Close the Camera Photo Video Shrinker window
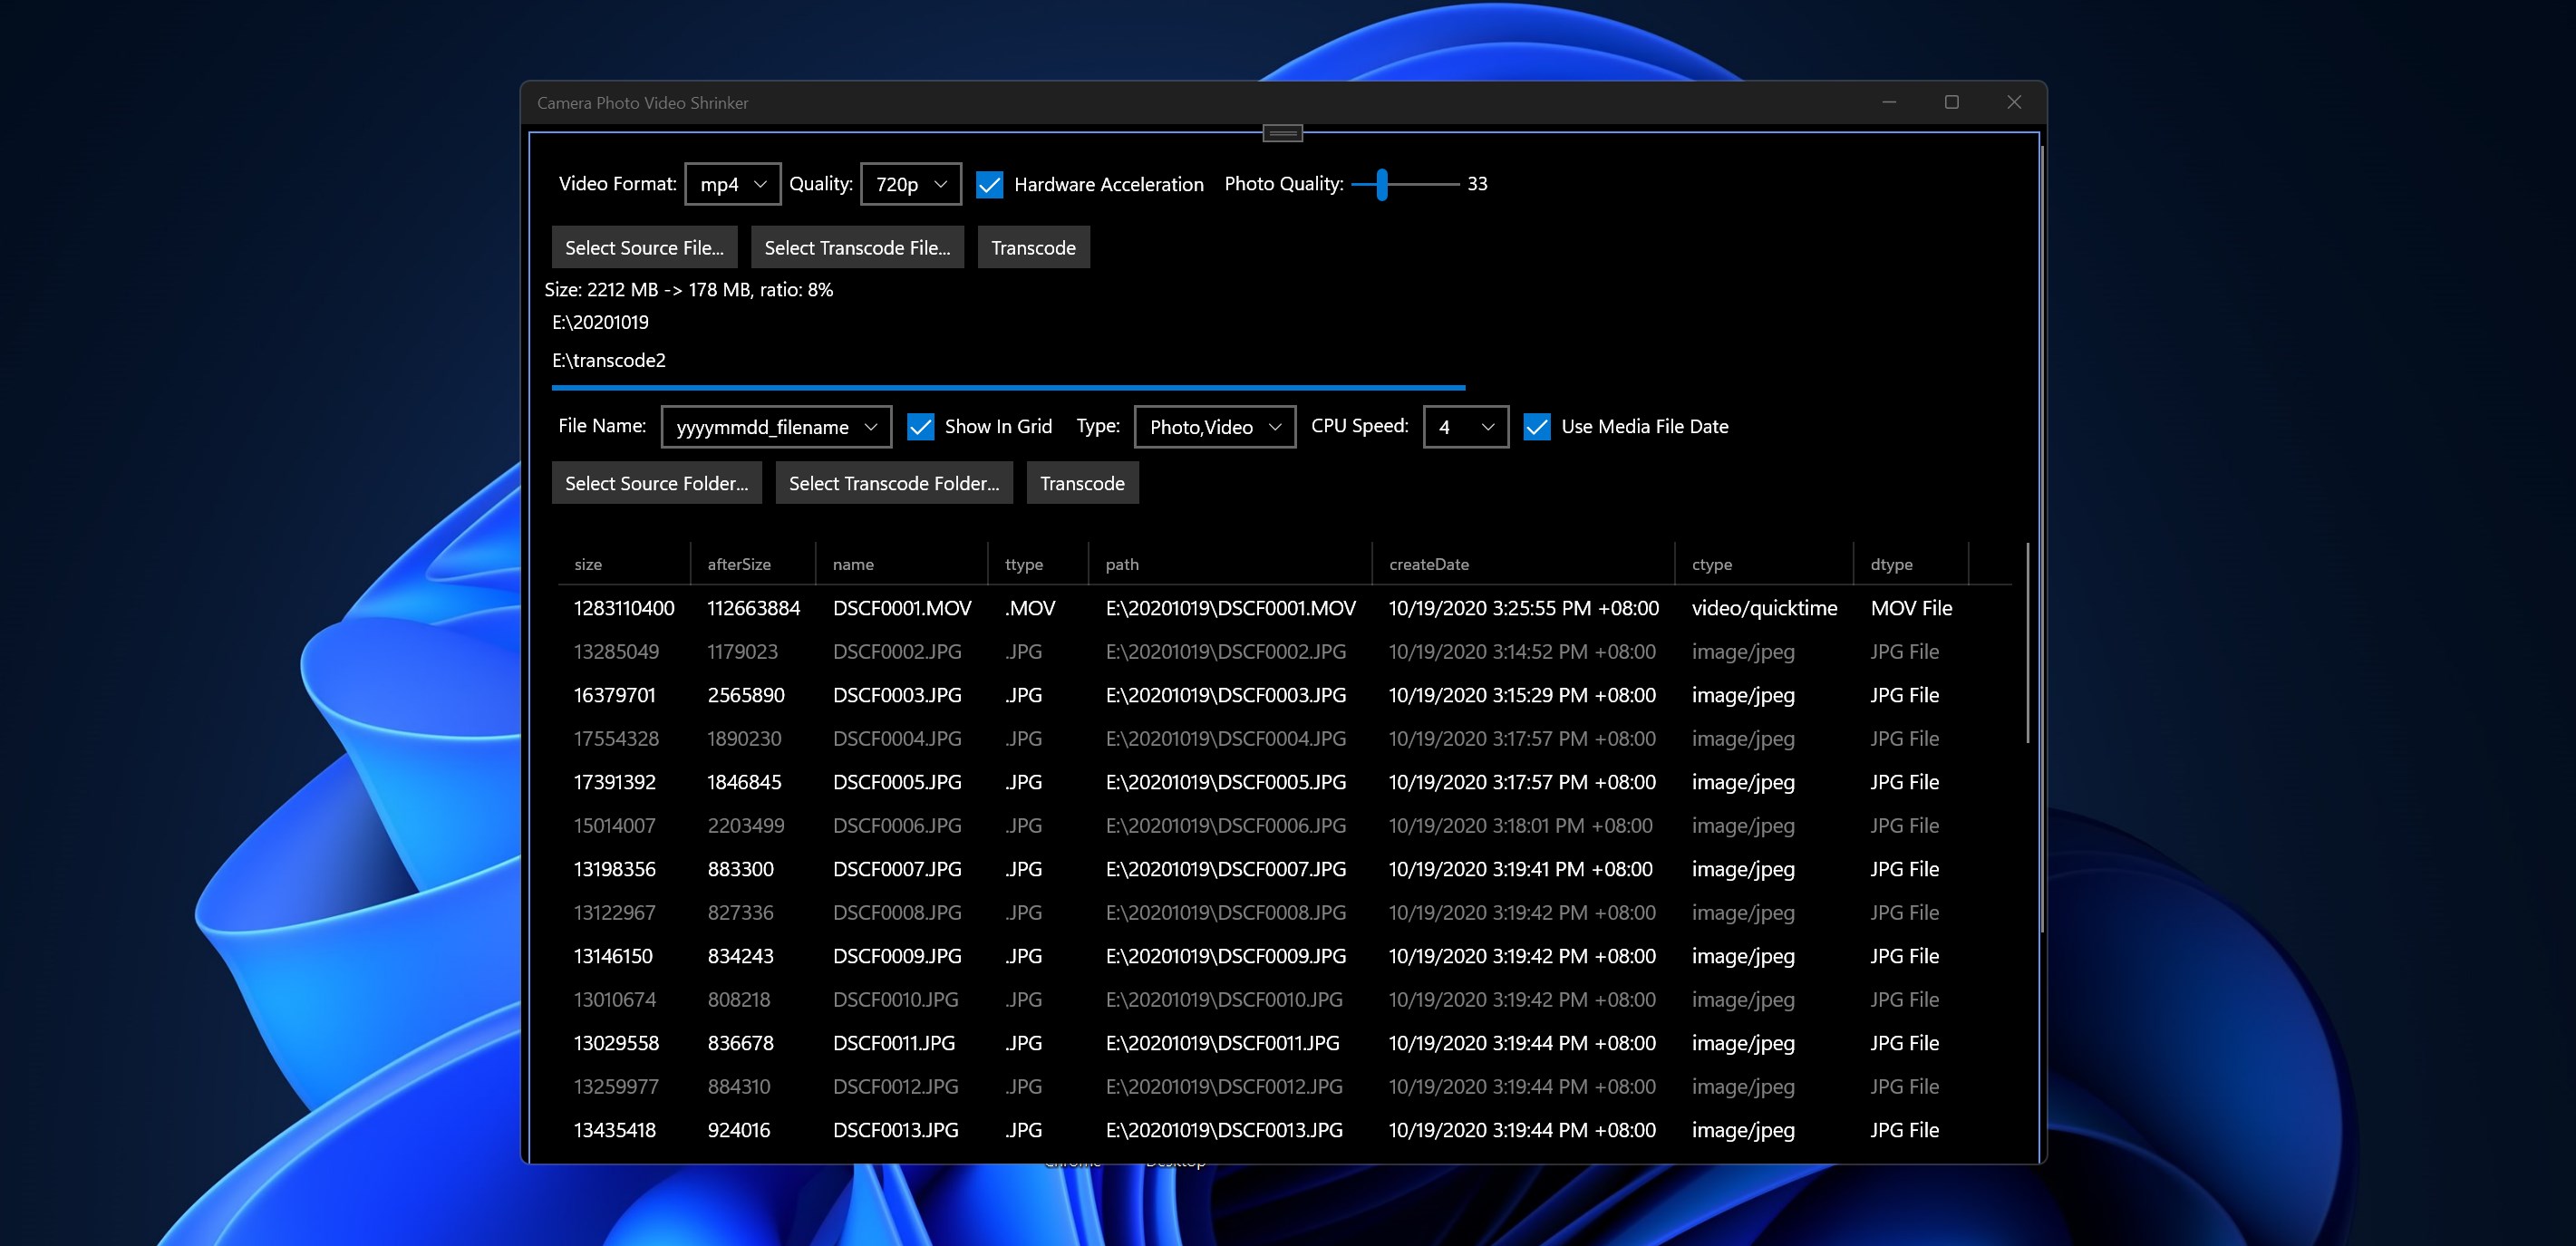This screenshot has width=2576, height=1246. (x=2014, y=102)
